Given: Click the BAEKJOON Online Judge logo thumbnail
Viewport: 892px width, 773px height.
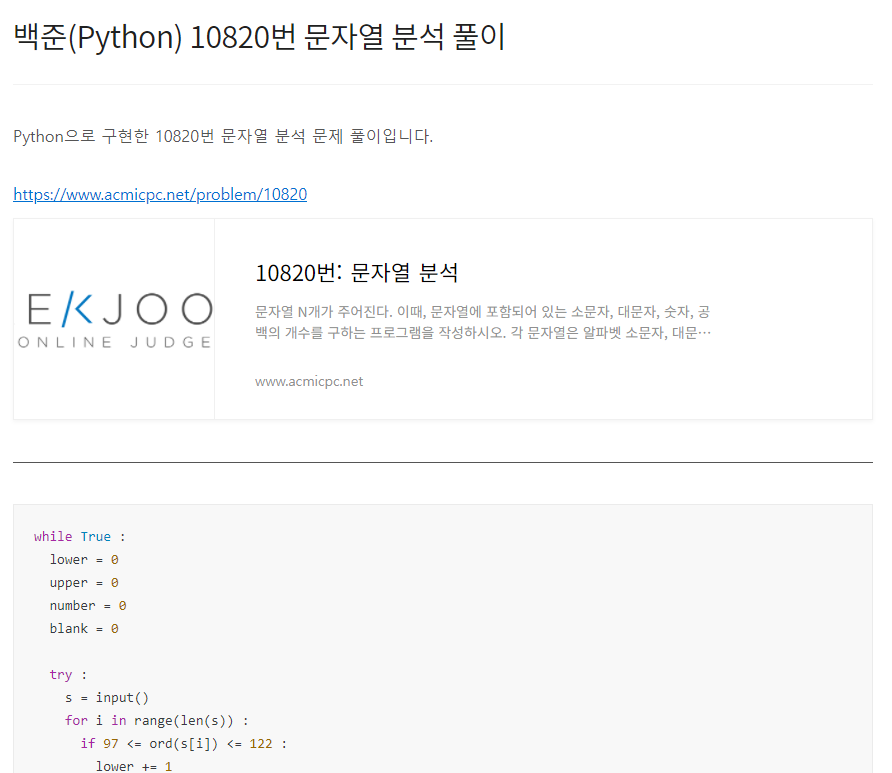Looking at the screenshot, I should click(x=114, y=319).
